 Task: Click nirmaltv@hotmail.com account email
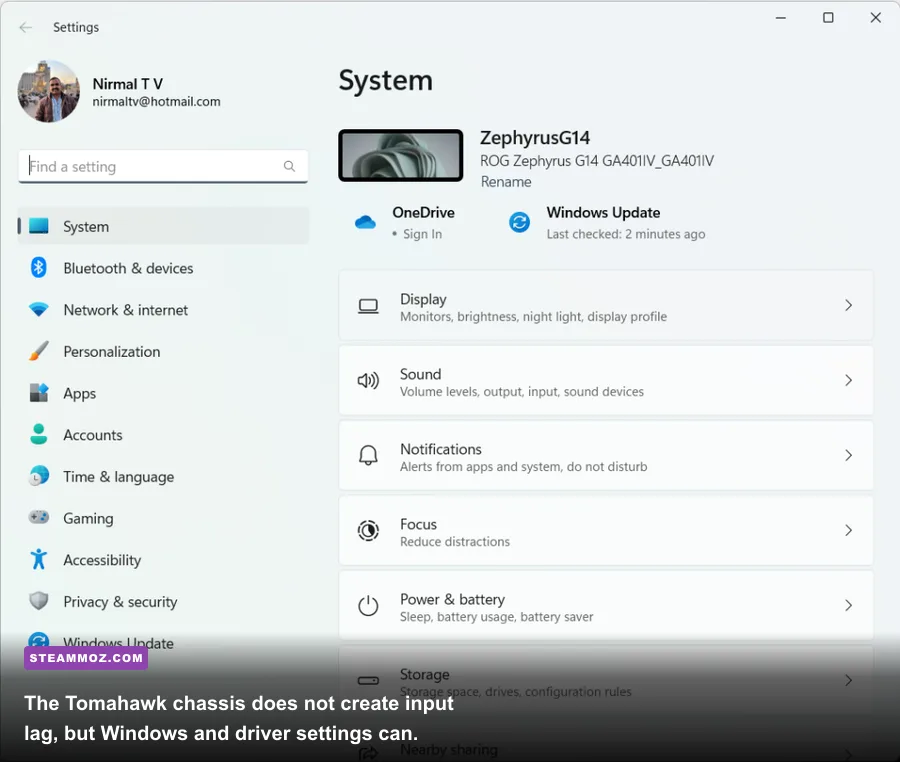[x=156, y=102]
